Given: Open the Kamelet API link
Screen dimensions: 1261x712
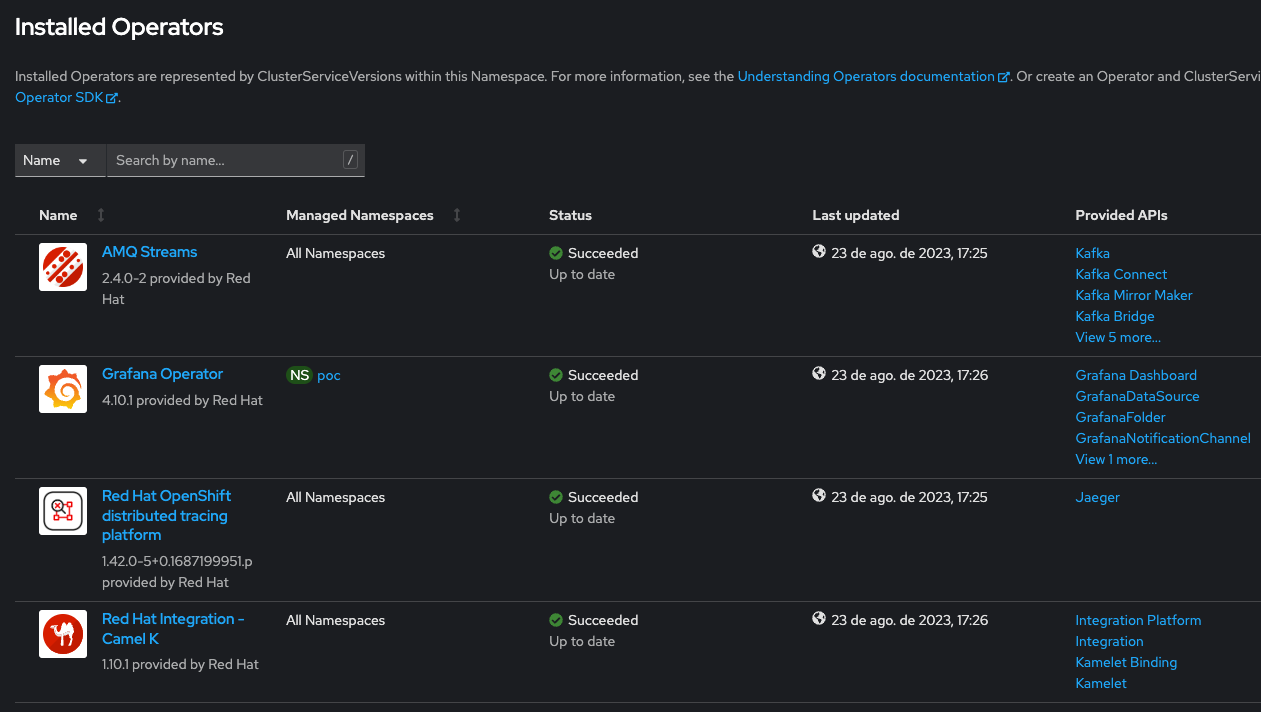Looking at the screenshot, I should coord(1101,683).
